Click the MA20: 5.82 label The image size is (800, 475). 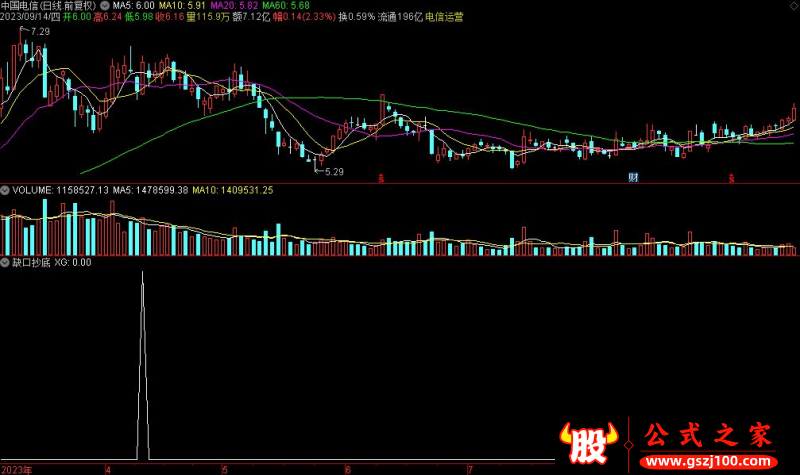point(234,6)
